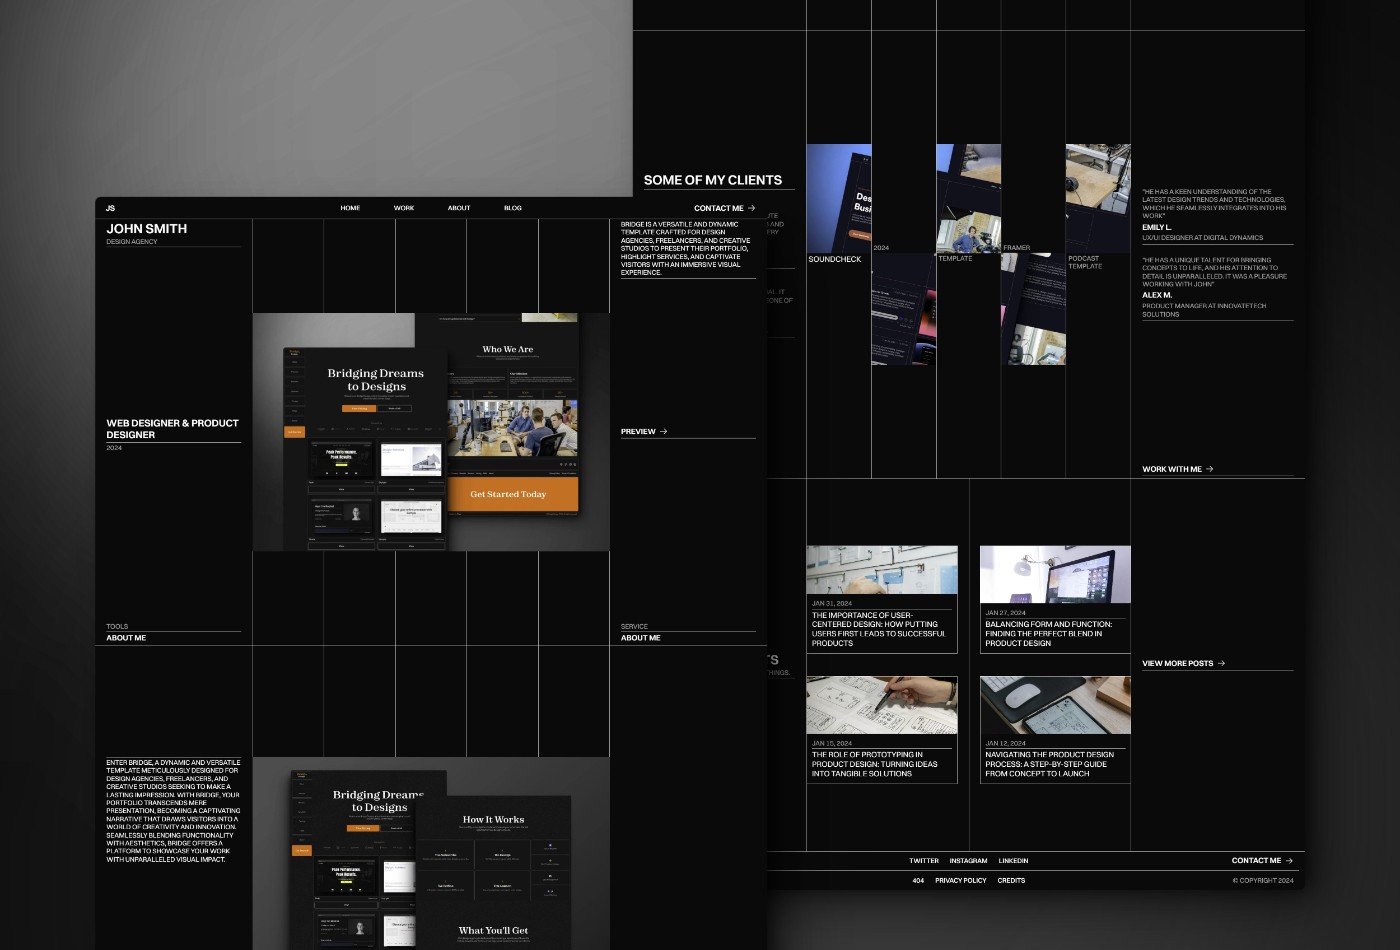The width and height of the screenshot is (1400, 950).
Task: Click the JS logo in the navigation bar
Action: click(x=110, y=208)
